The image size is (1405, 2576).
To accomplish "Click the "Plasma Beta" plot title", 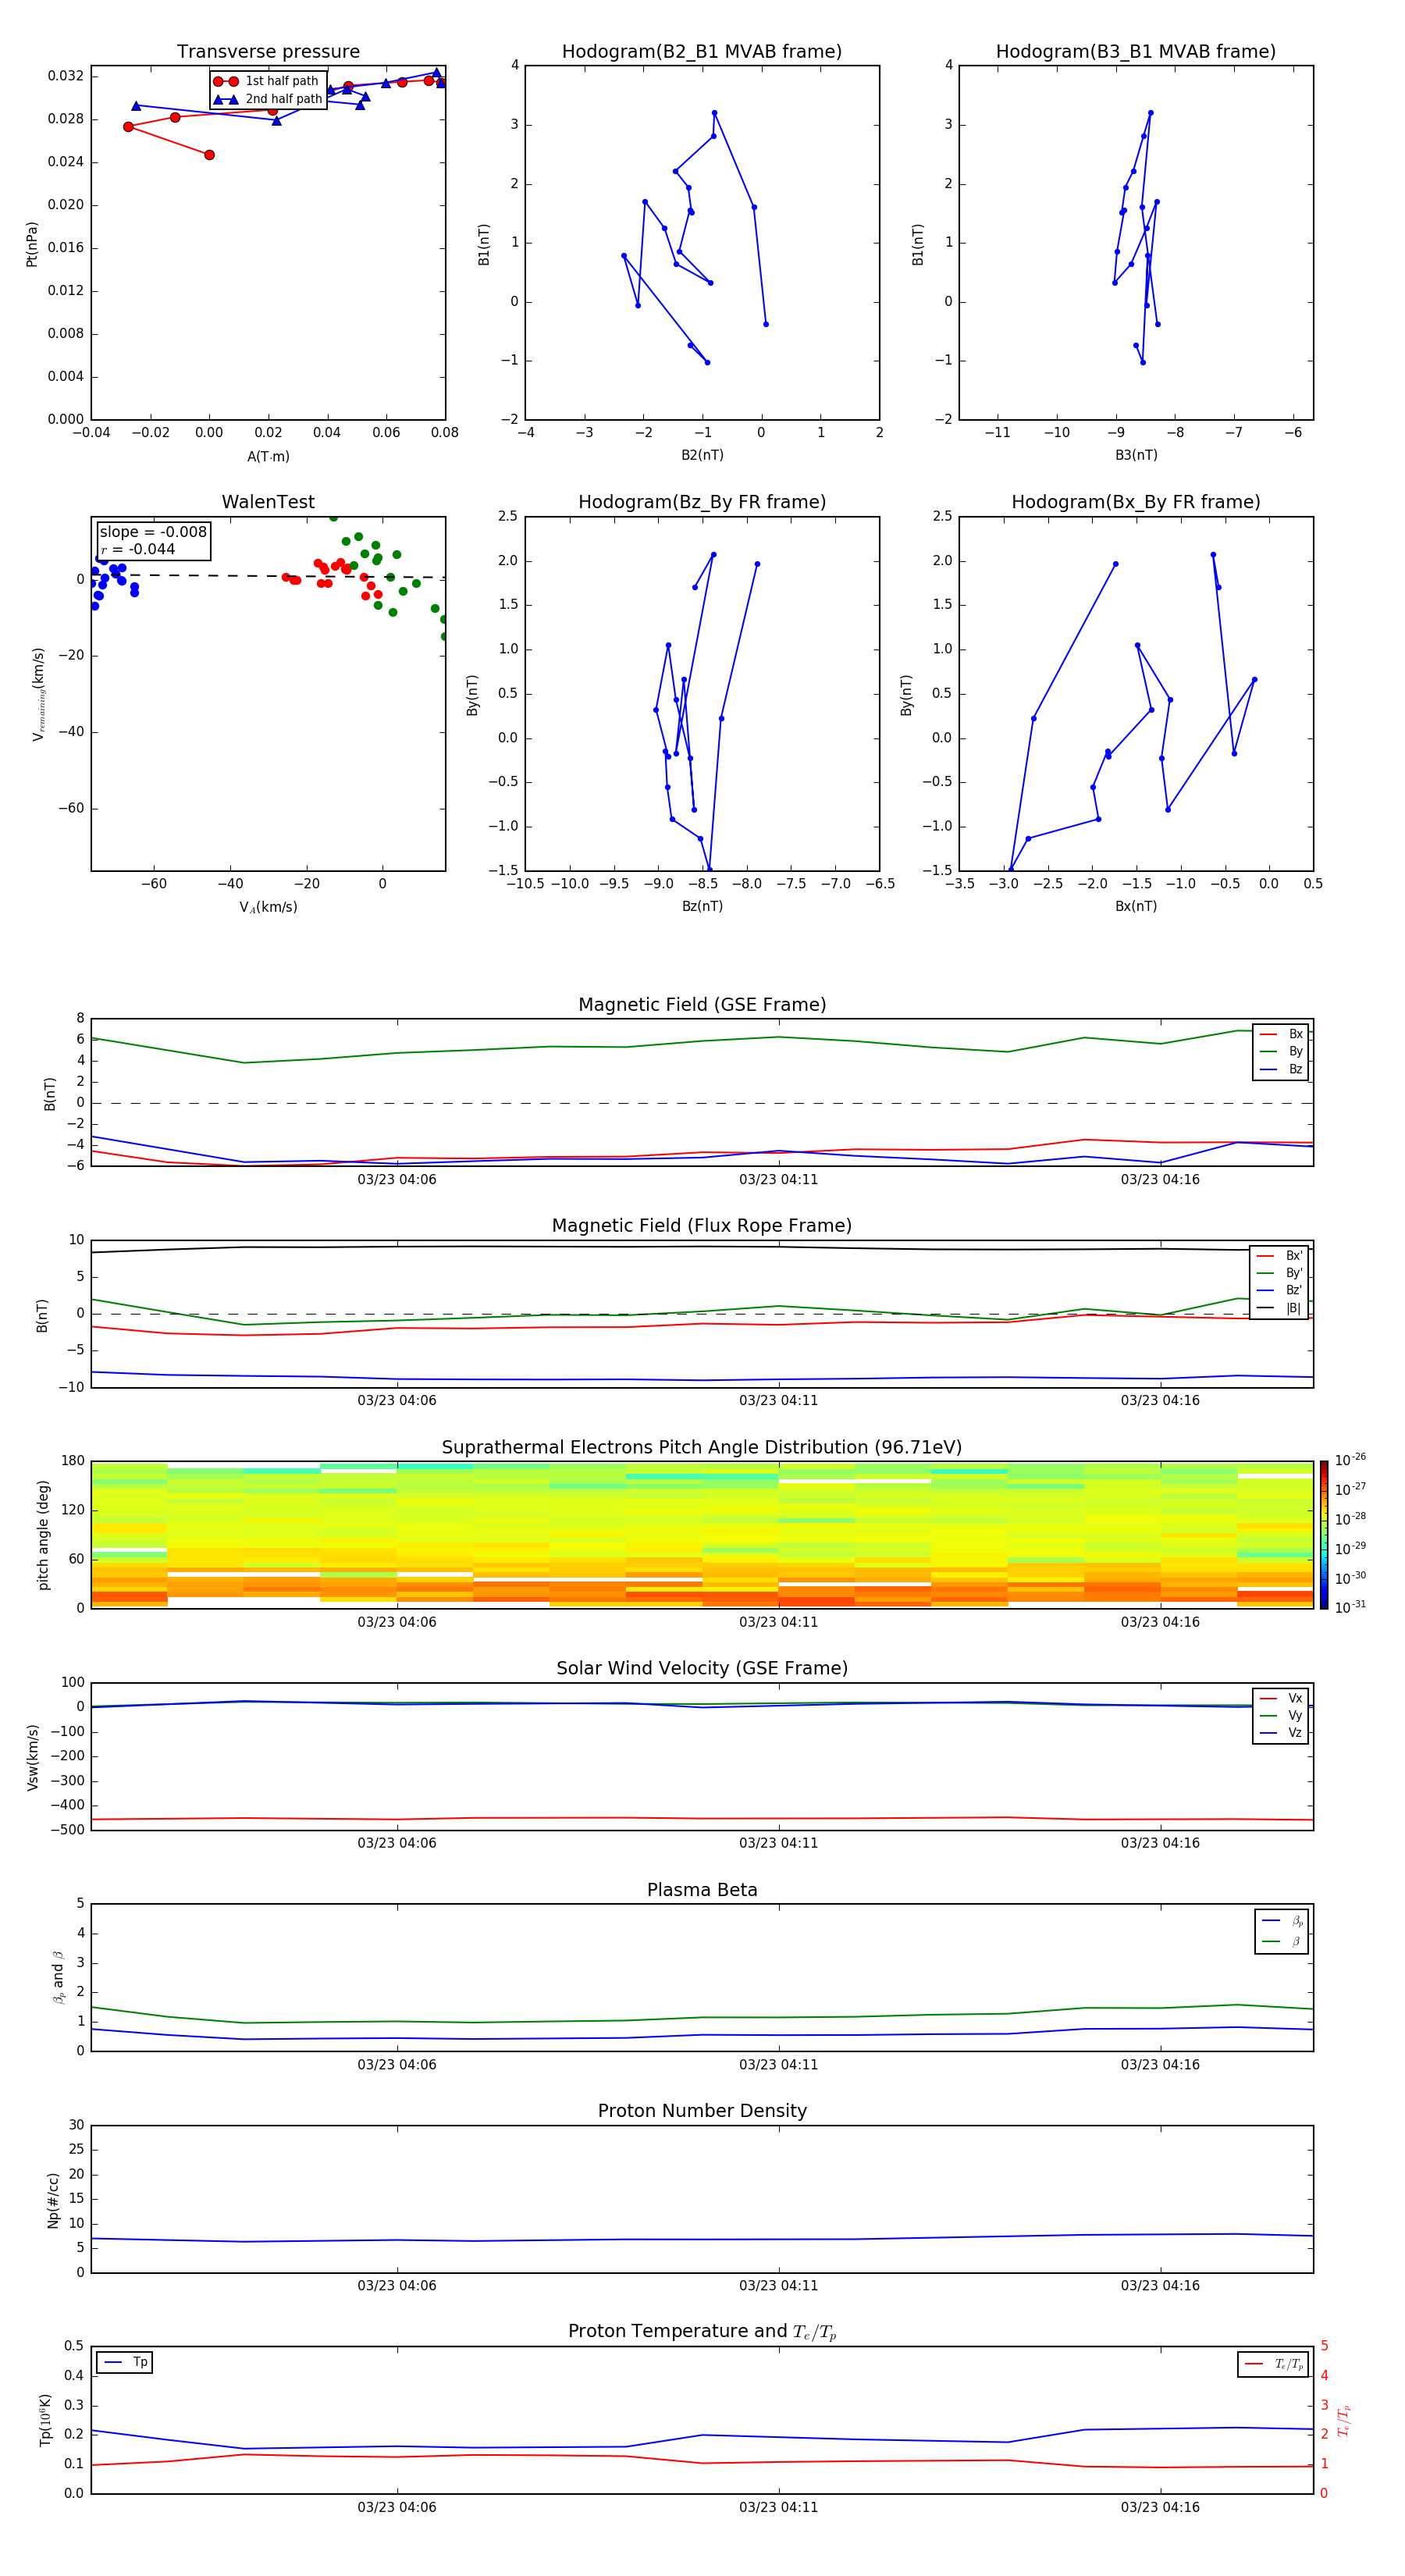I will coord(702,1890).
